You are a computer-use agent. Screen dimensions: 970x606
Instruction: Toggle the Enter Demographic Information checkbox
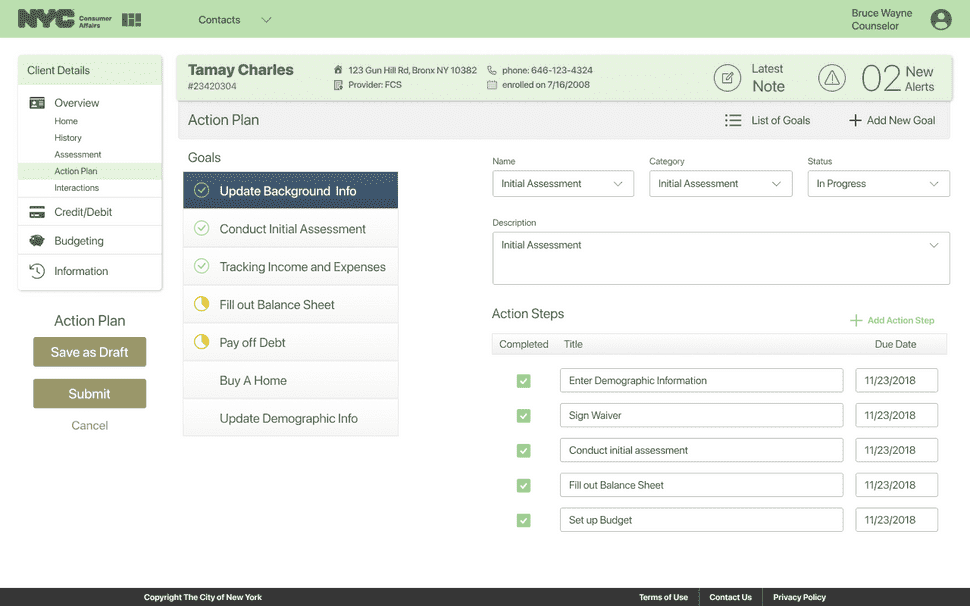(x=523, y=380)
